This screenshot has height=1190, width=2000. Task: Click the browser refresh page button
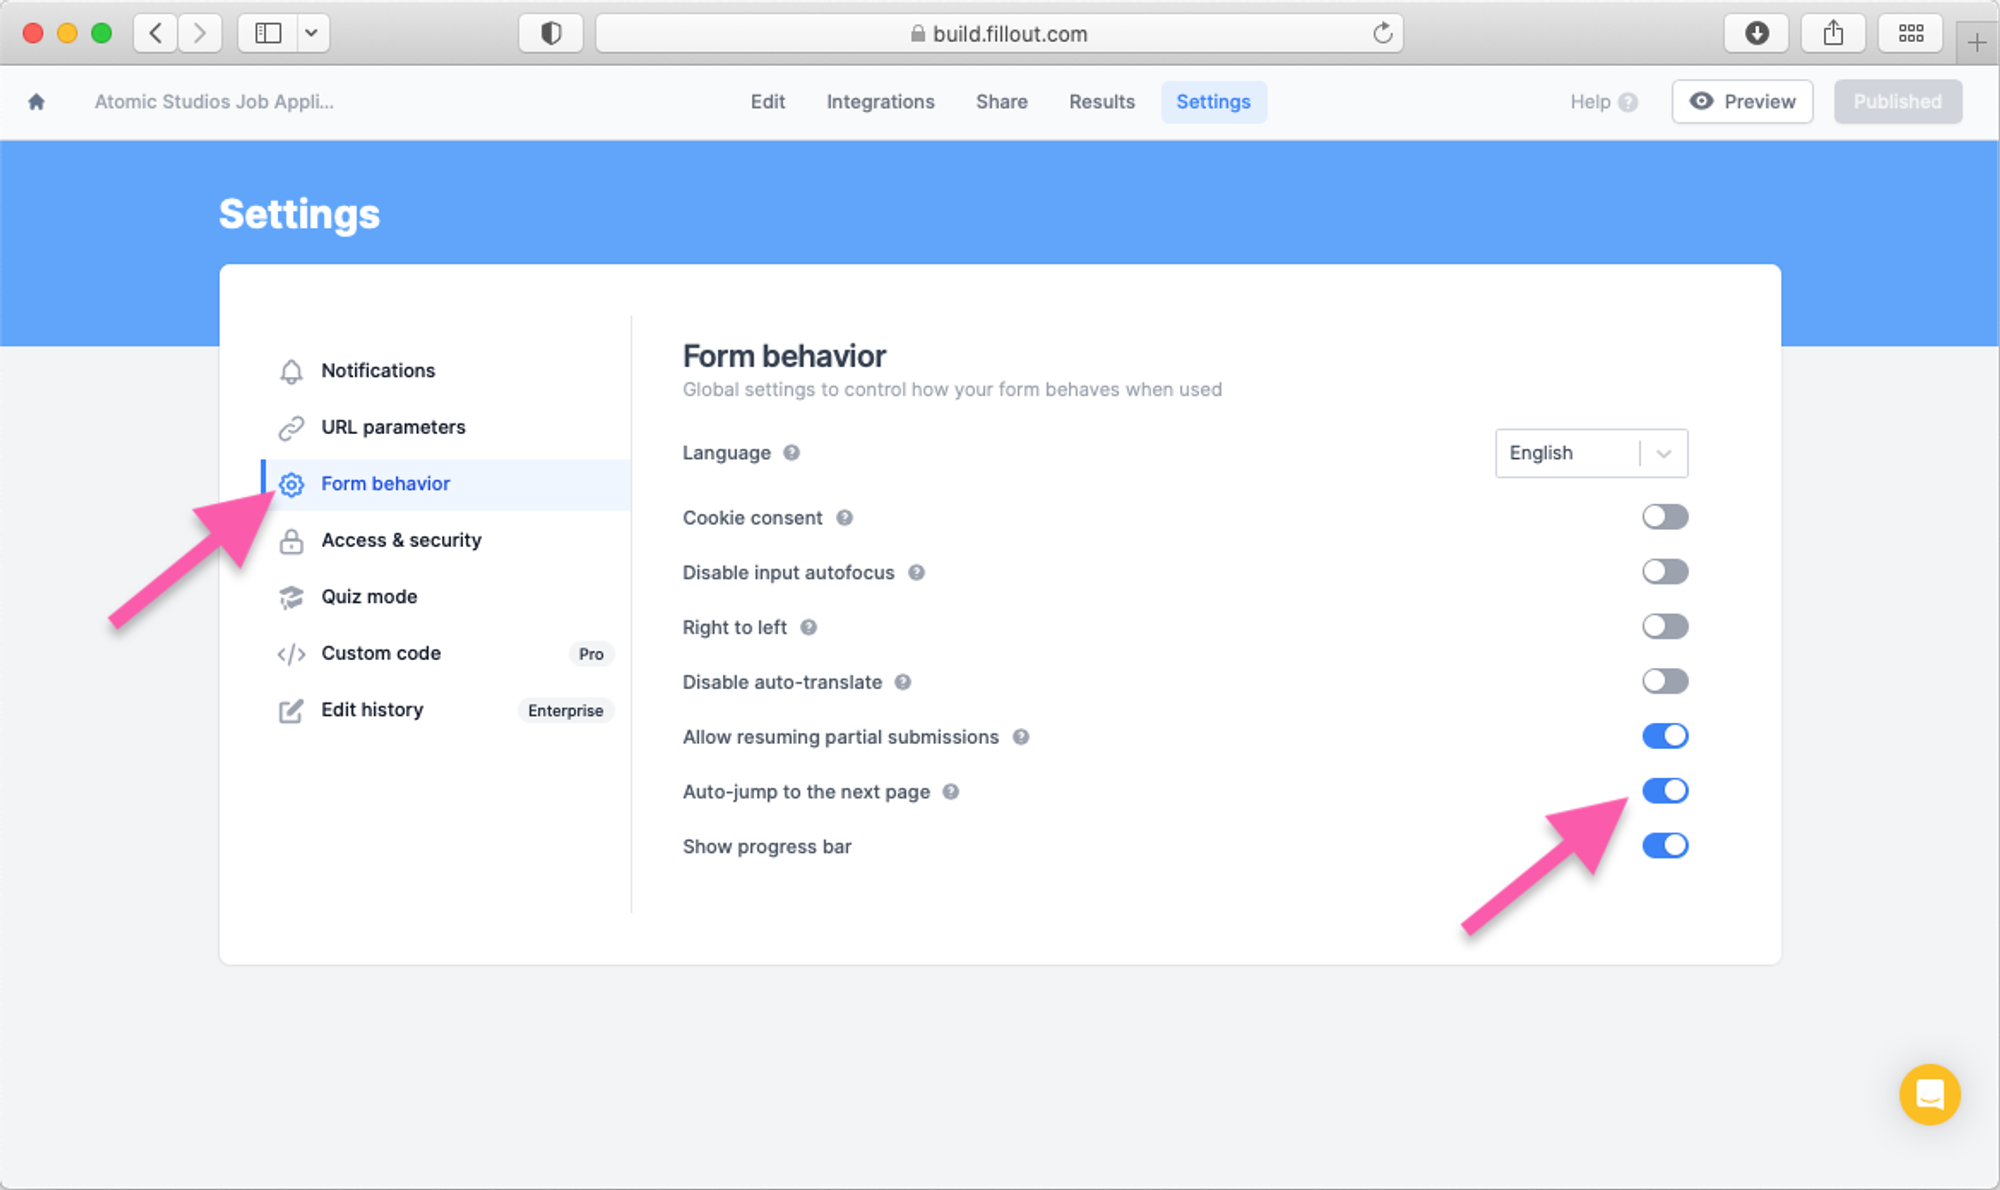tap(1382, 31)
